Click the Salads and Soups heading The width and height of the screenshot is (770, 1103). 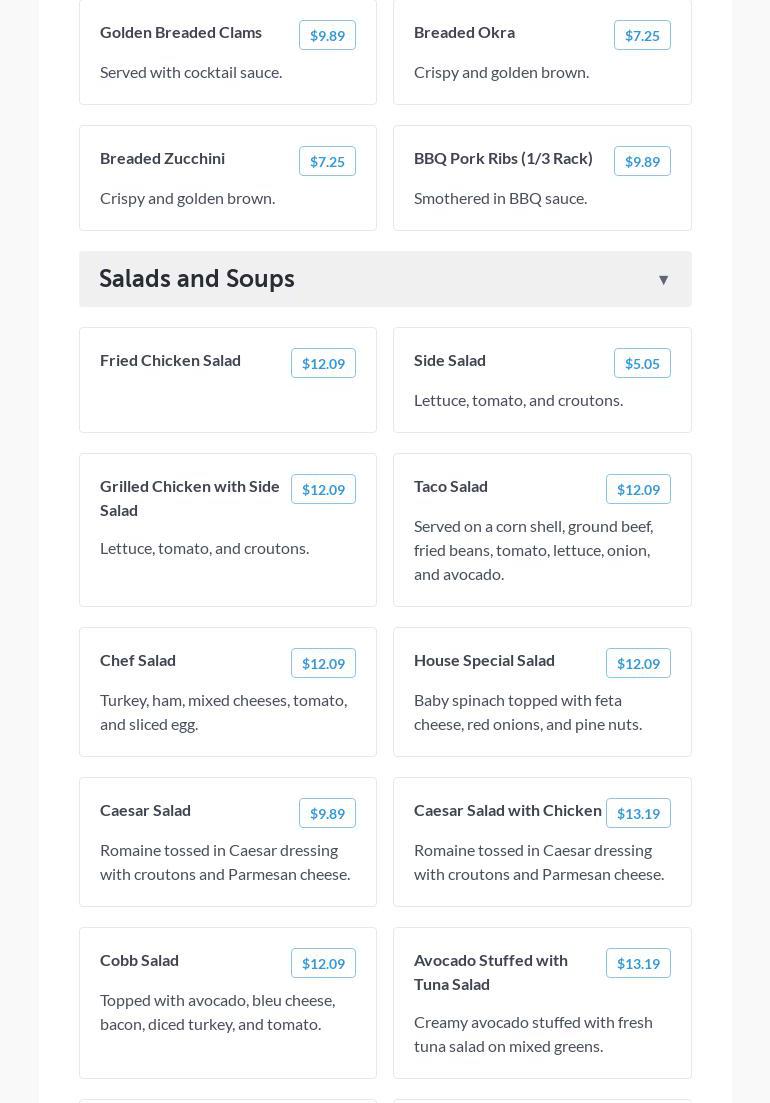(197, 279)
